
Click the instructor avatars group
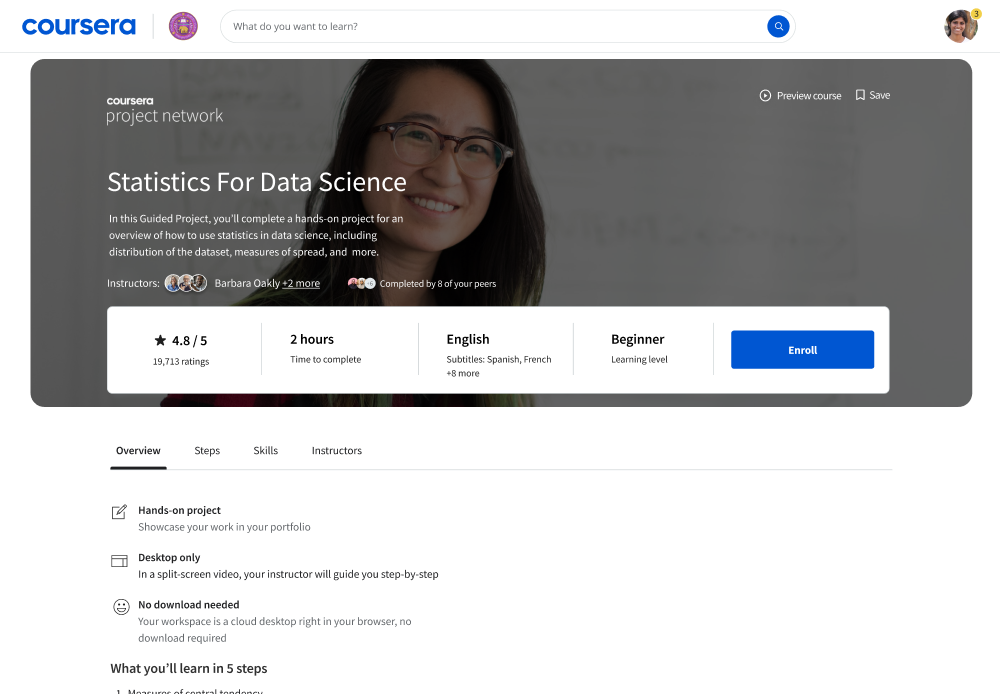pyautogui.click(x=186, y=283)
